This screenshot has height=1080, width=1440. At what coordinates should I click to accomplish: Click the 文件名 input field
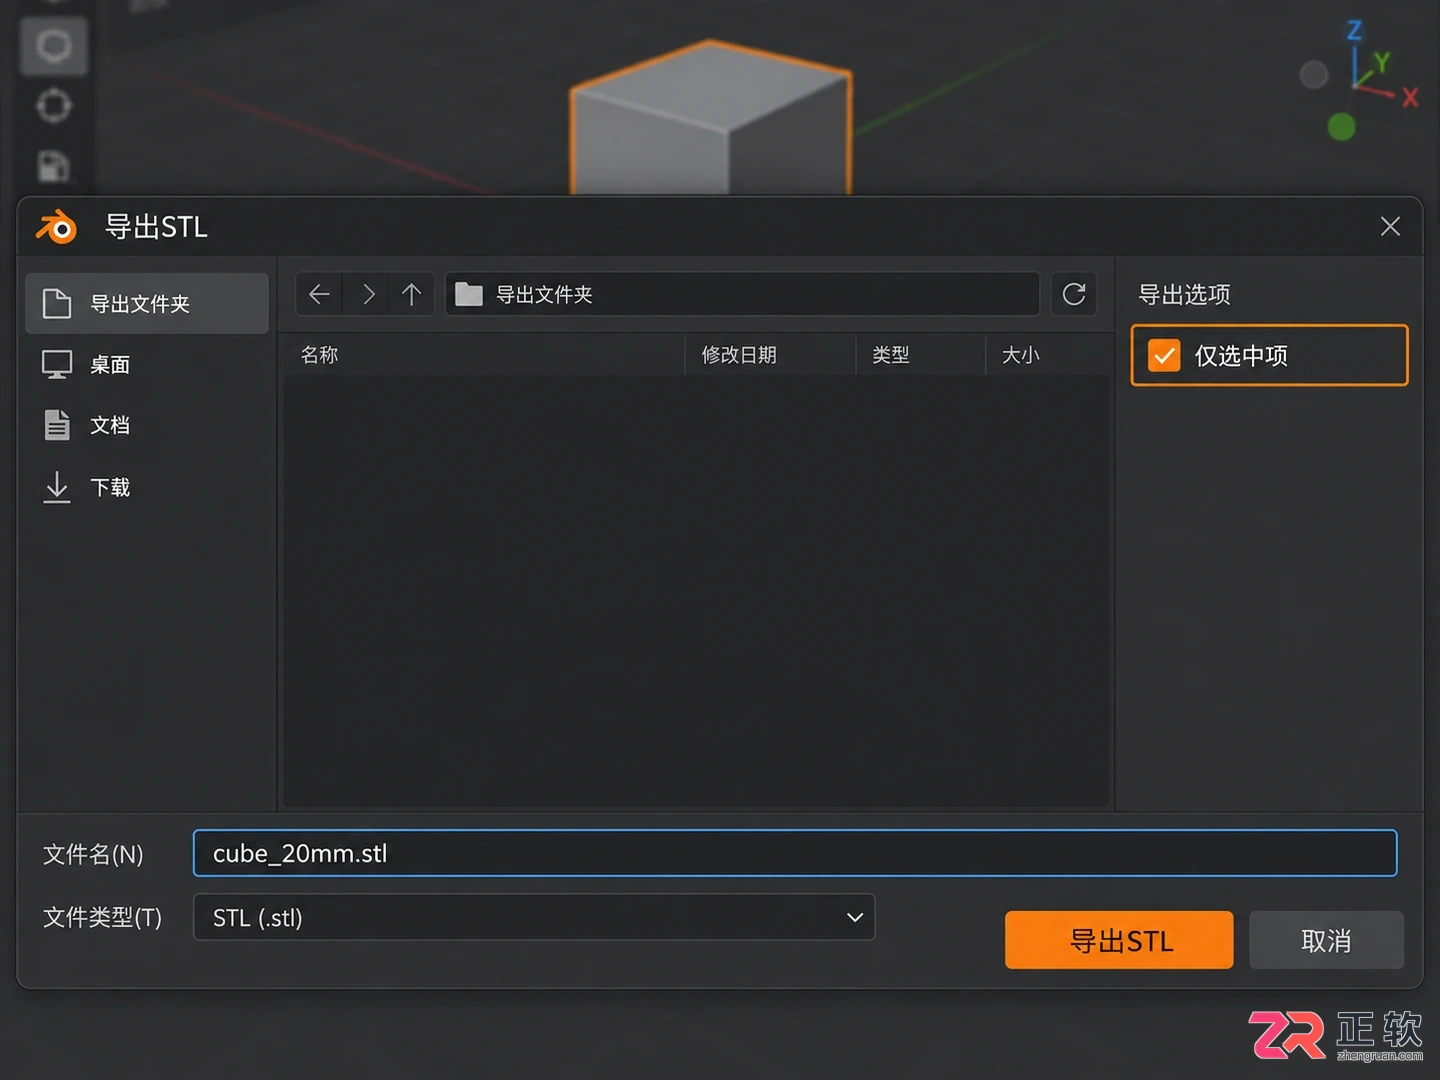795,853
